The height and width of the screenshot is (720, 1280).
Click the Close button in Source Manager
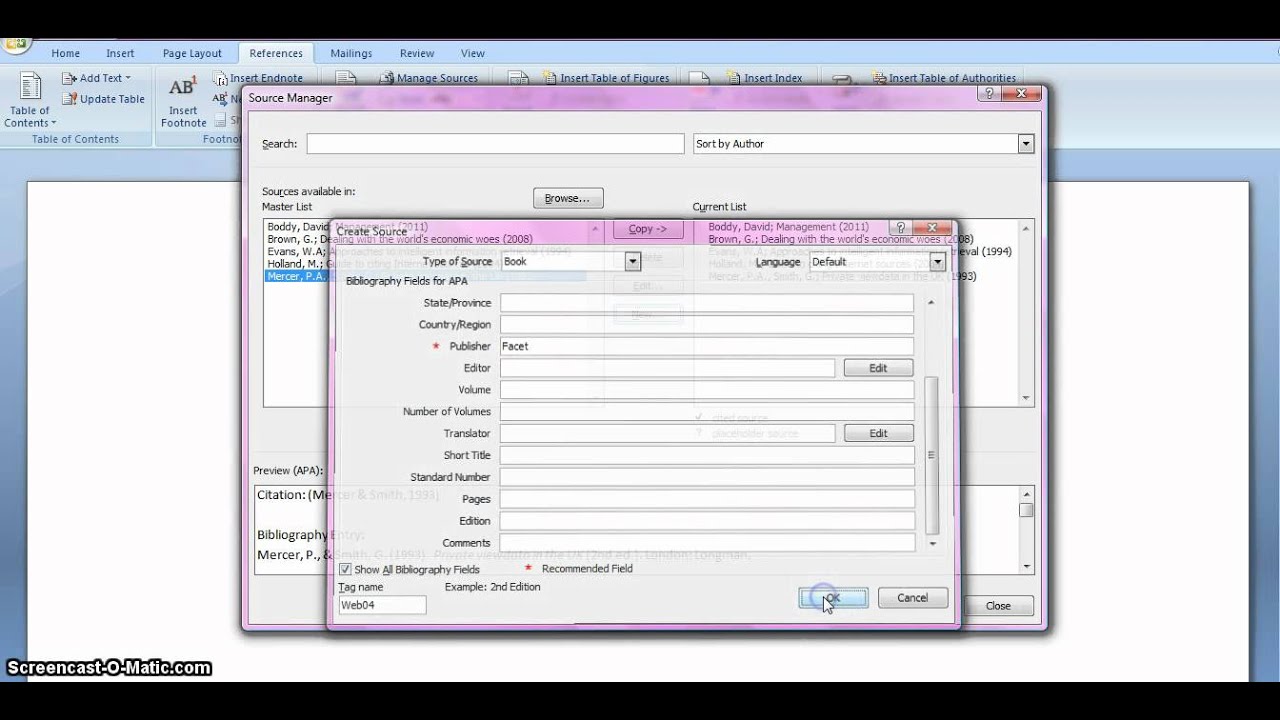click(x=997, y=606)
